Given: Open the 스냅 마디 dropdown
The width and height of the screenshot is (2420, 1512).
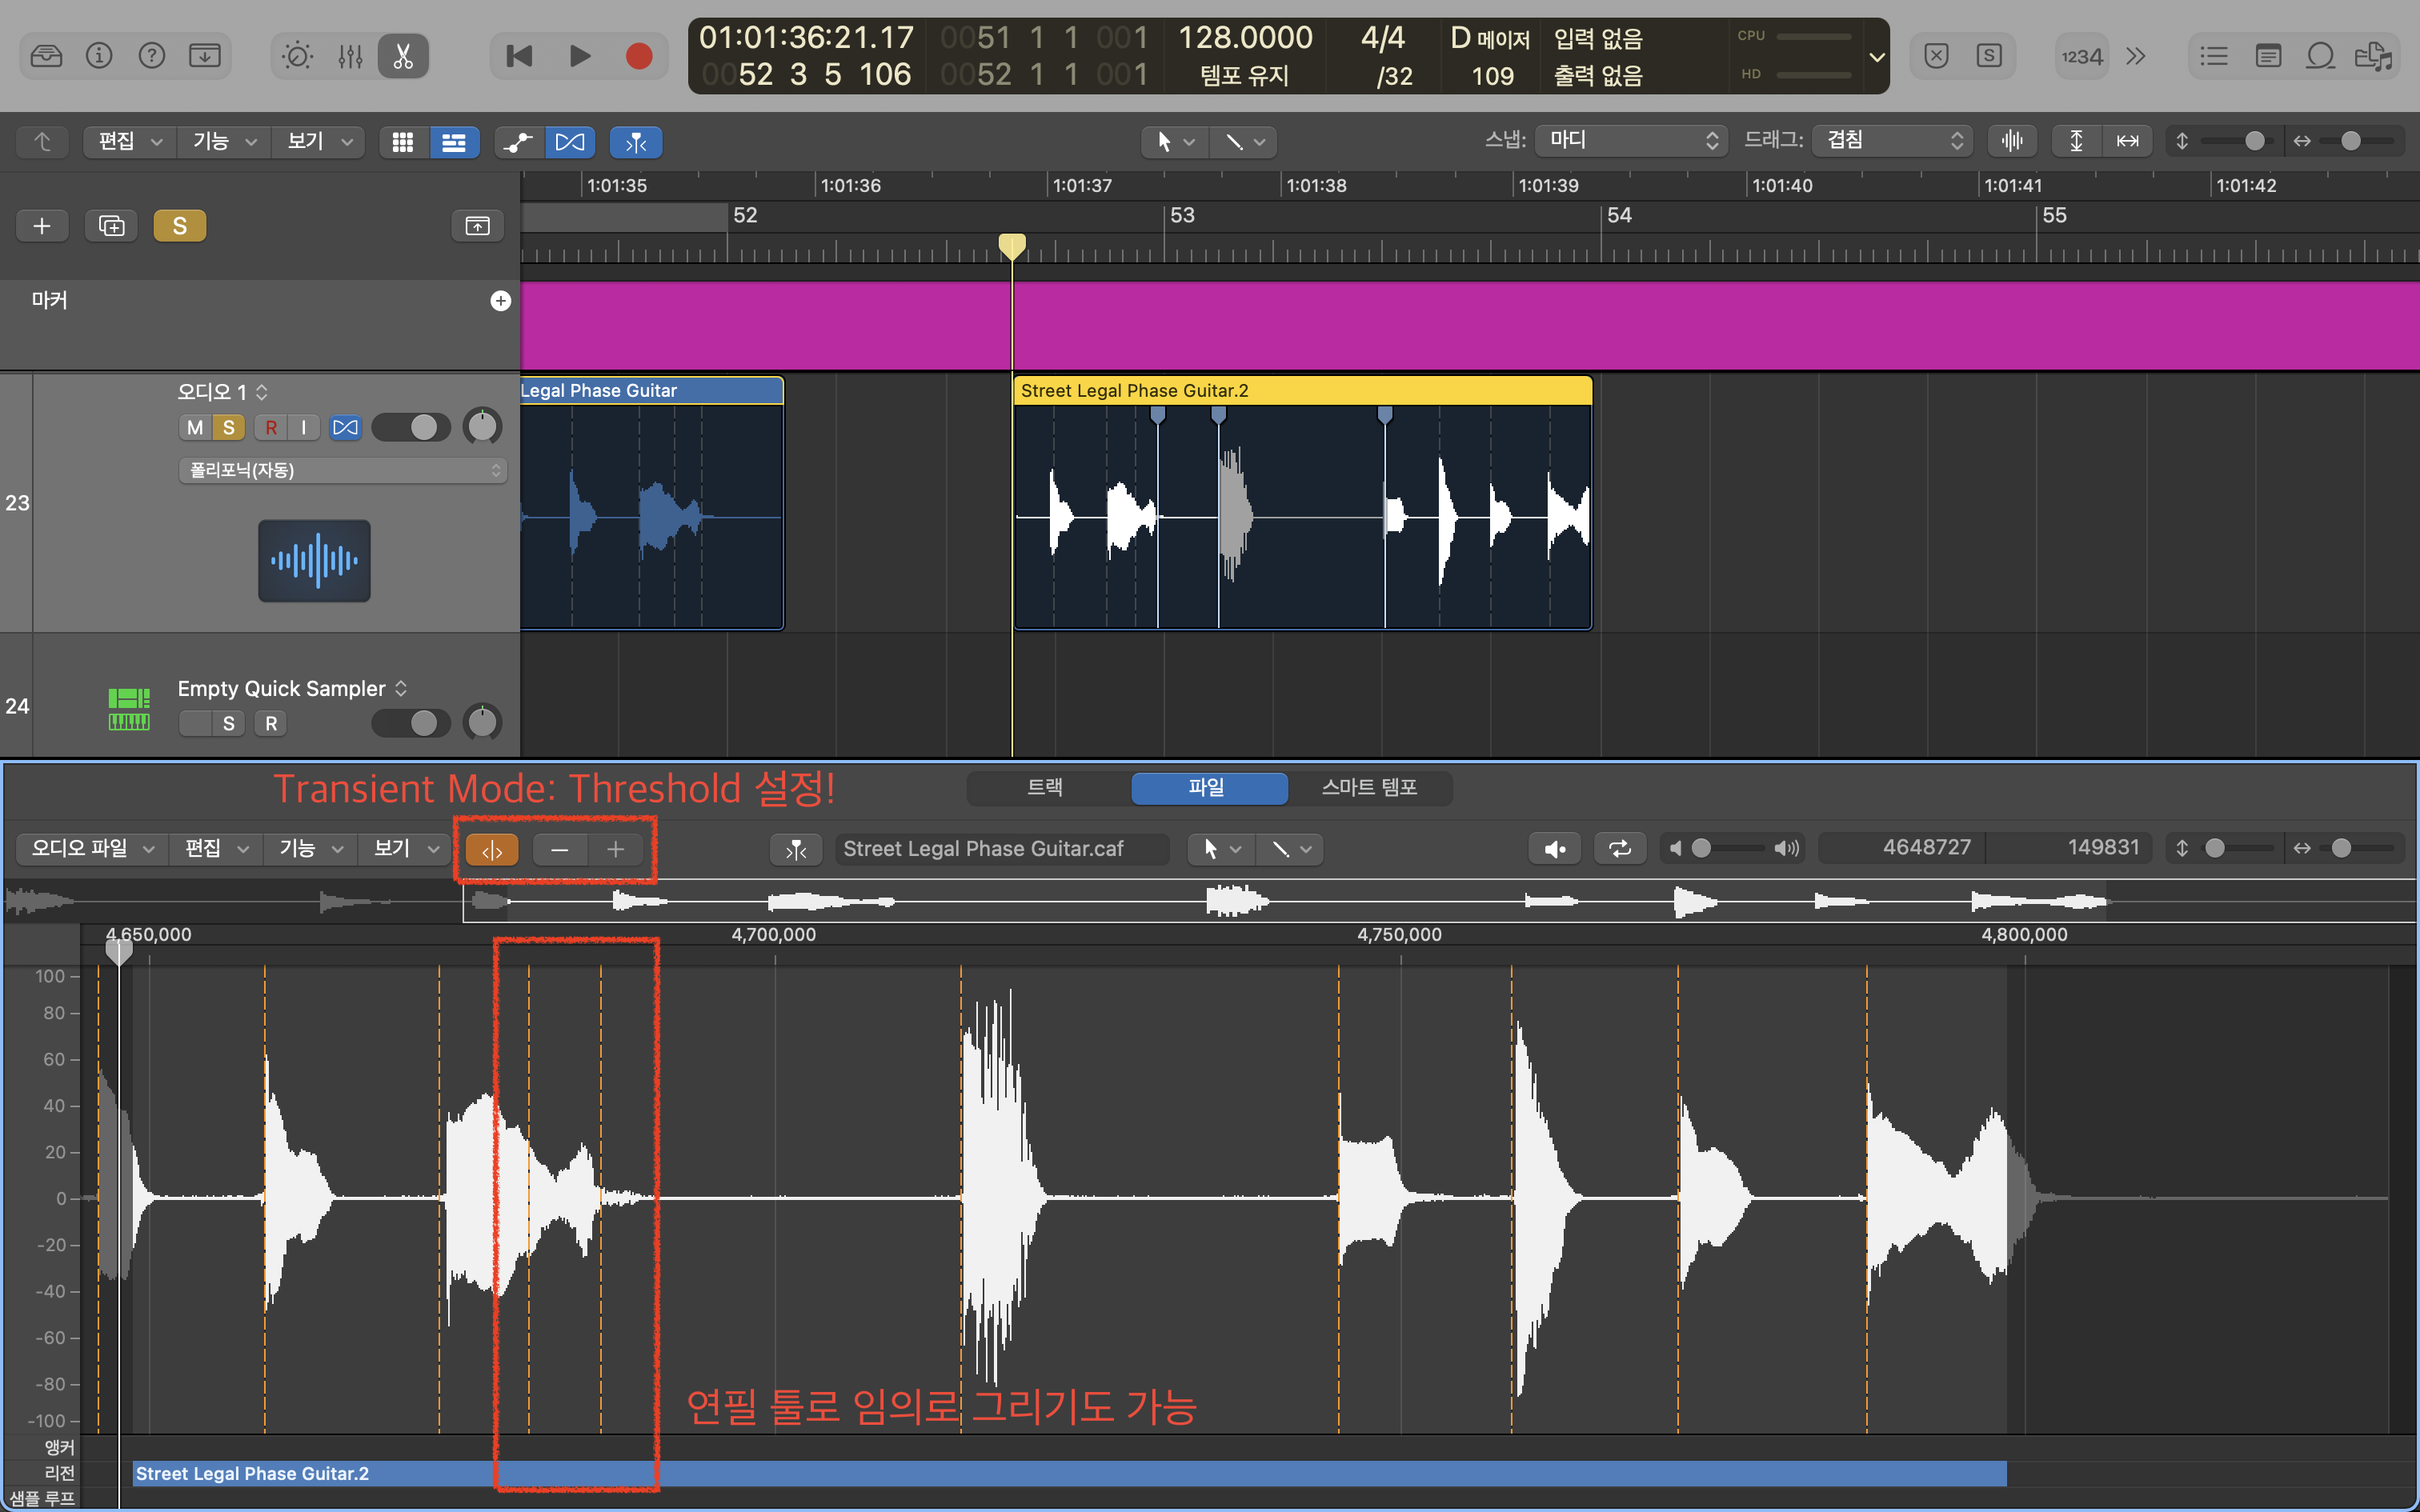Looking at the screenshot, I should (1631, 141).
